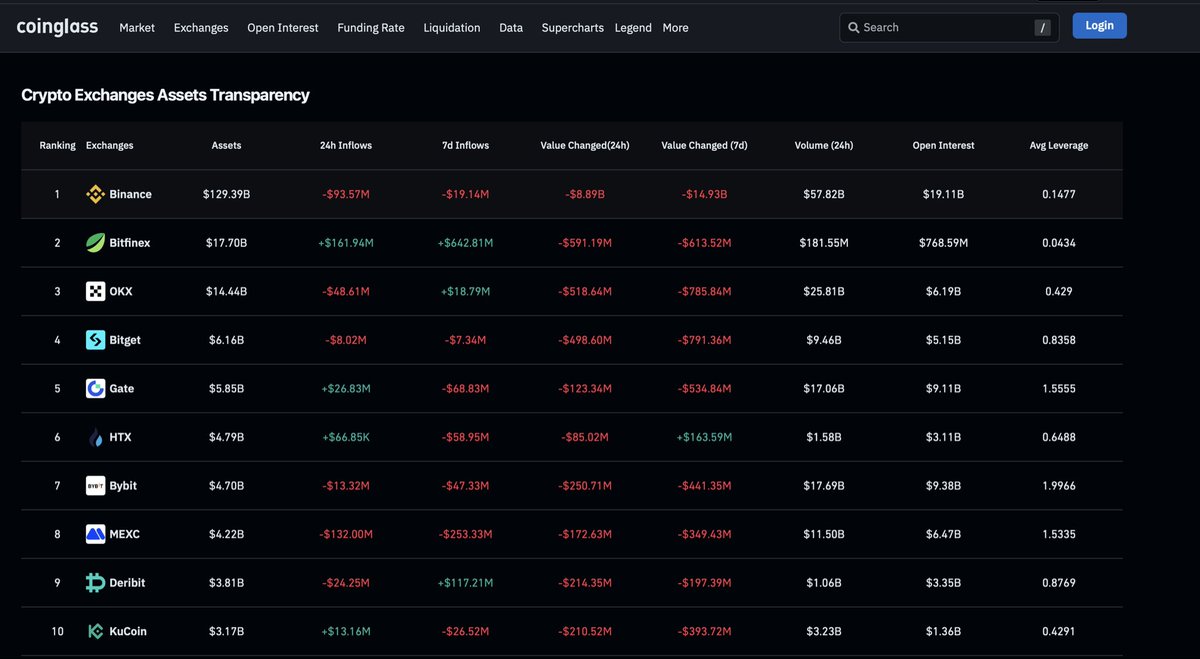Click Binance value changed -$8.89B
Viewport: 1200px width, 659px height.
tap(585, 195)
